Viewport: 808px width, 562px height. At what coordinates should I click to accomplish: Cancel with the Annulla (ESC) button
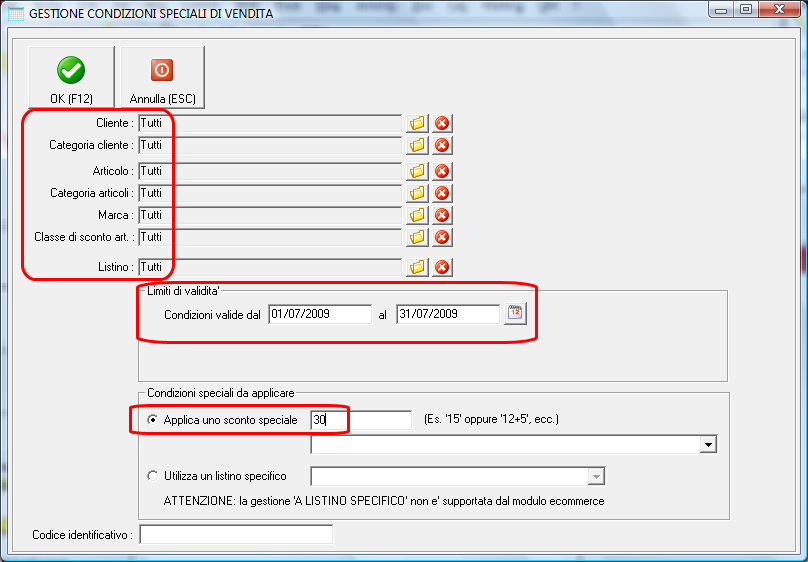[162, 77]
